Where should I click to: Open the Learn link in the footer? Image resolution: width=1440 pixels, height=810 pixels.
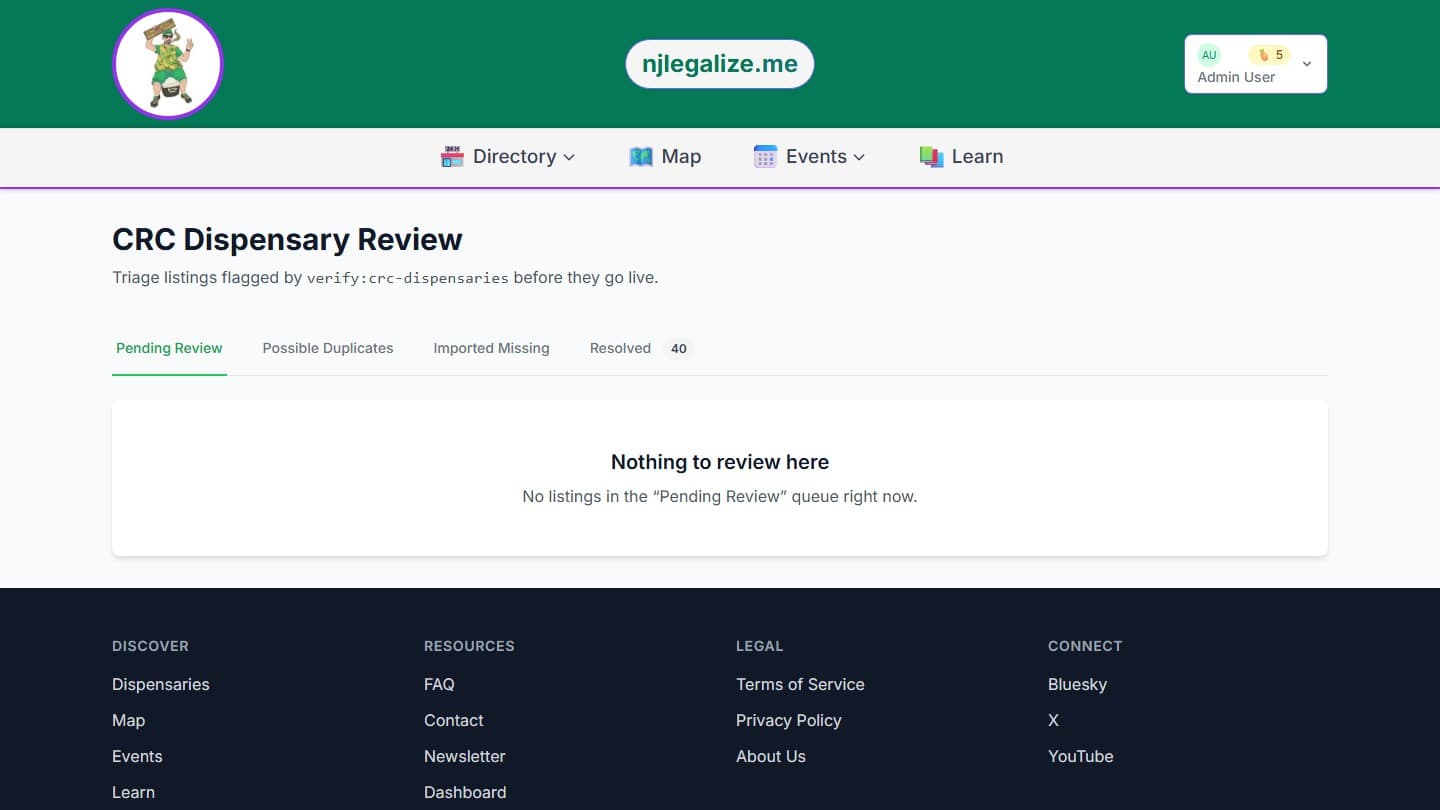[133, 792]
